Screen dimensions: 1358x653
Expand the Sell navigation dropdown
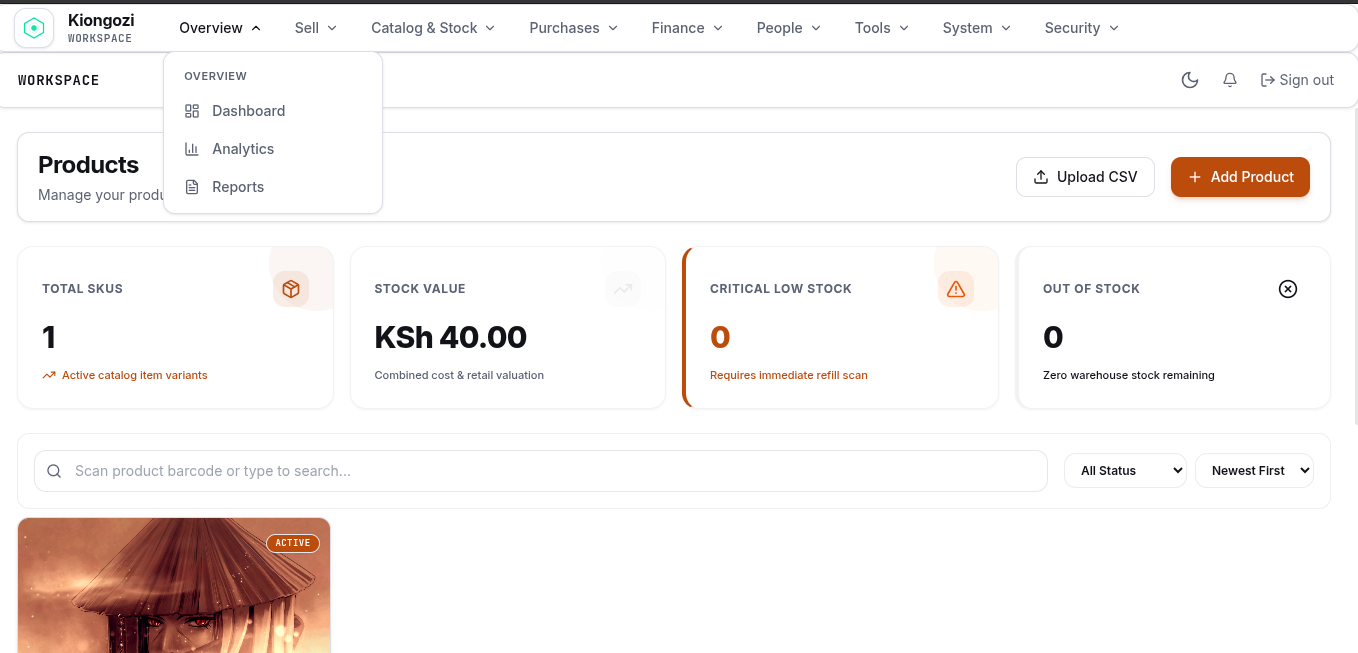[316, 28]
